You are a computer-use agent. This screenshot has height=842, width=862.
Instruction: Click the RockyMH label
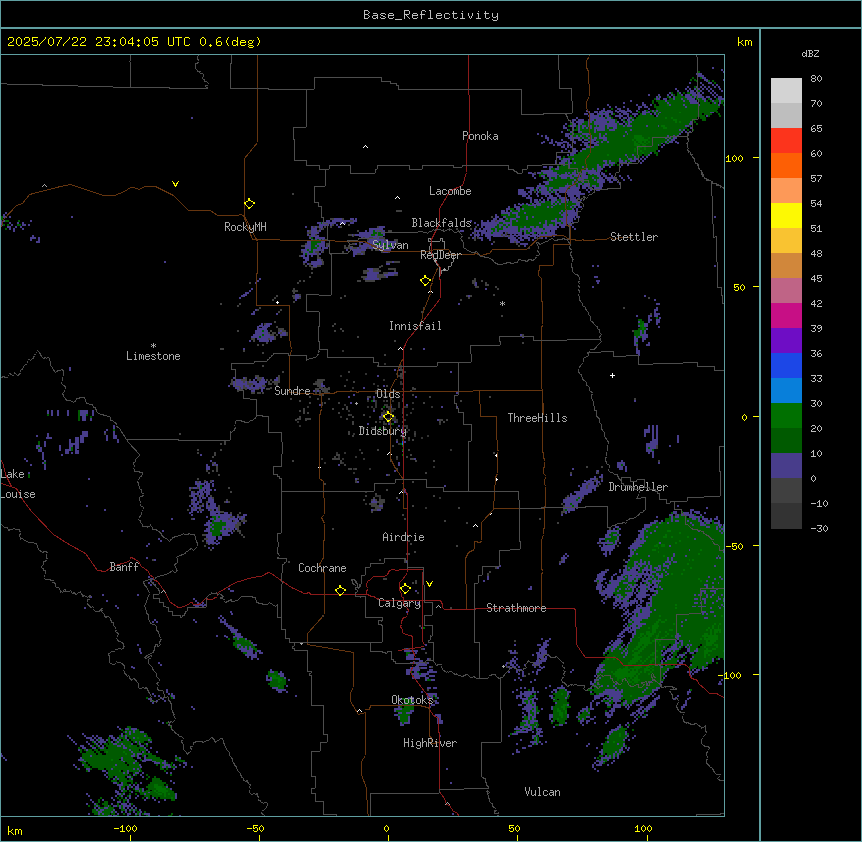tap(245, 227)
